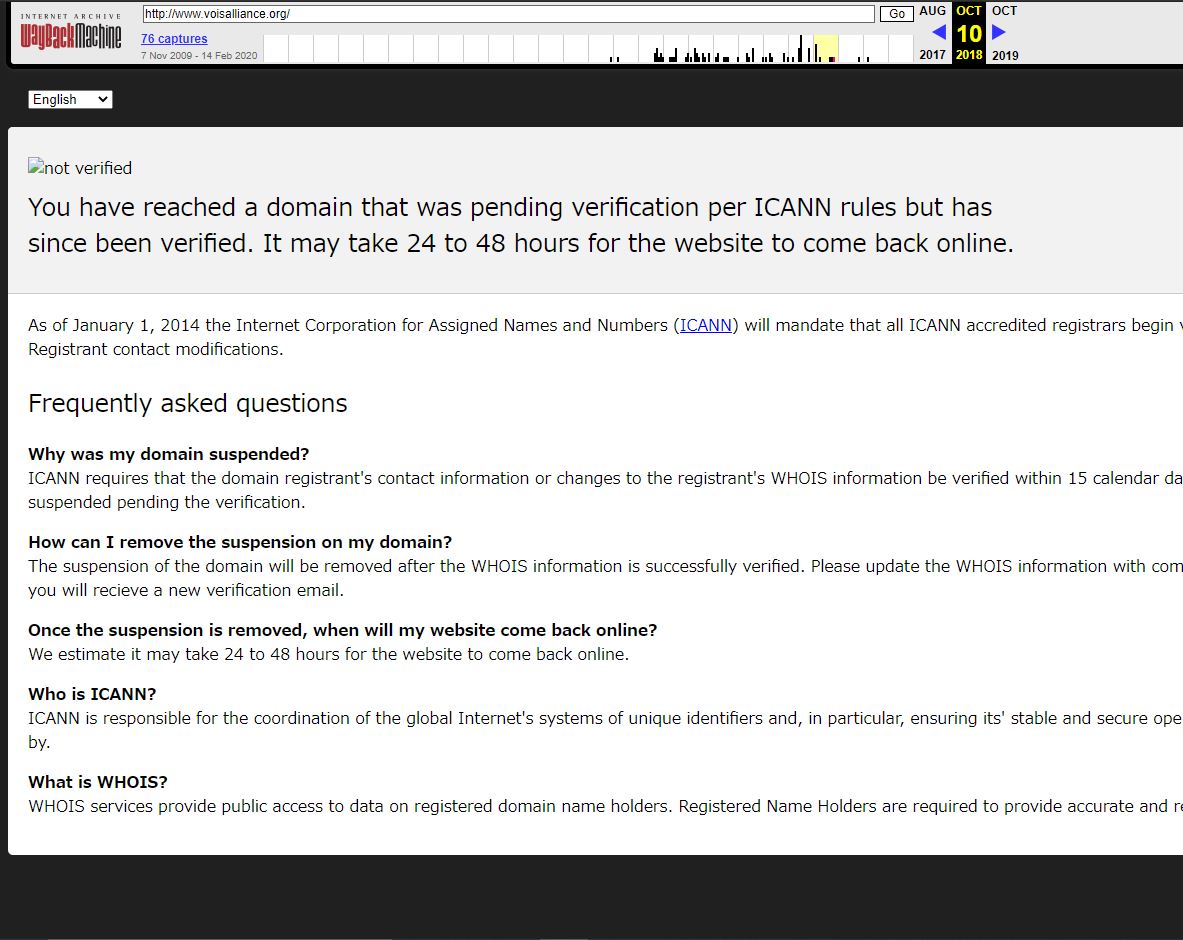Screen dimensions: 1183x940
Task: Select the AUG previous month label
Action: point(932,11)
